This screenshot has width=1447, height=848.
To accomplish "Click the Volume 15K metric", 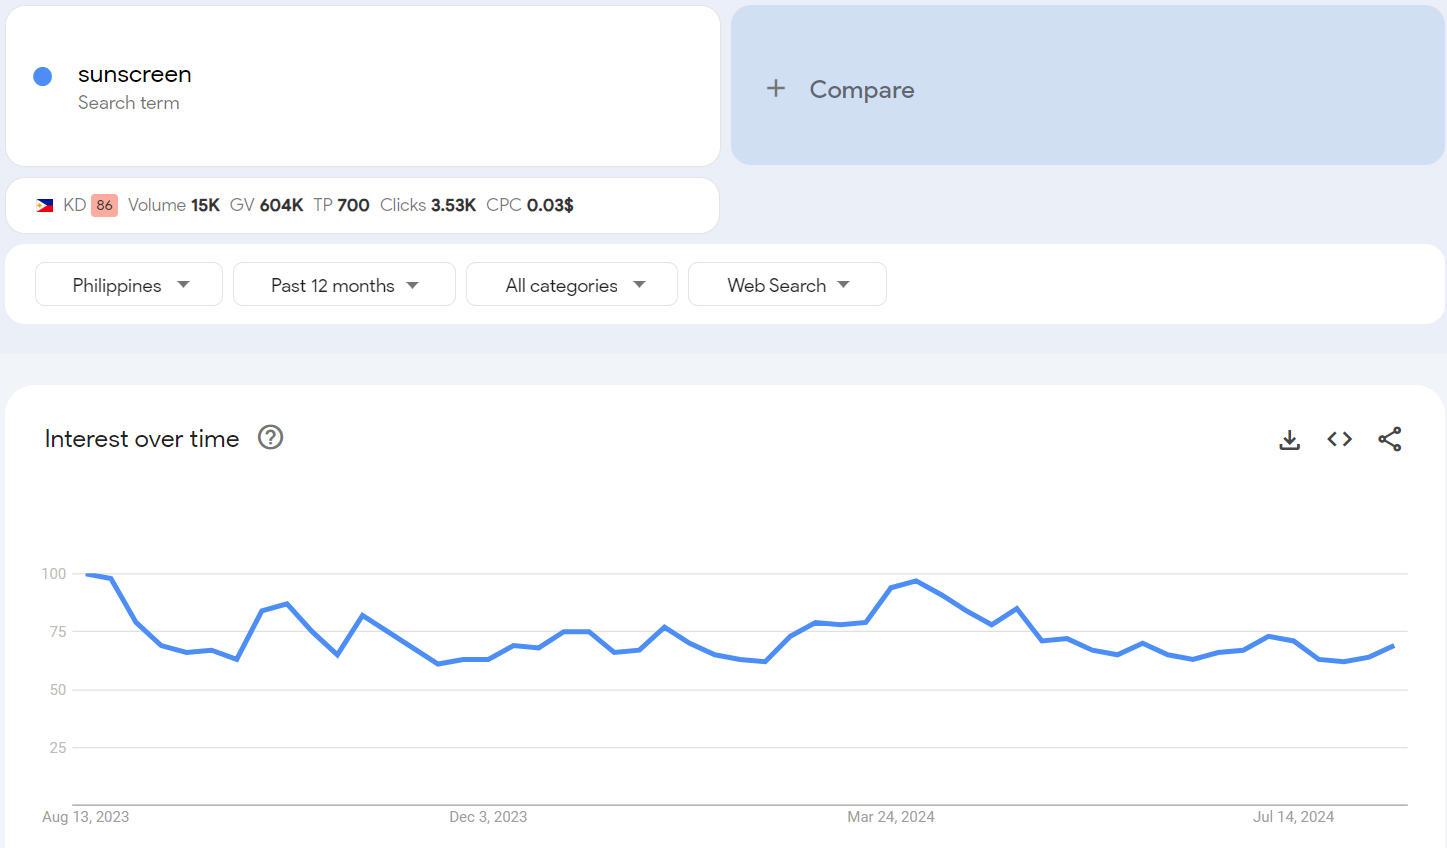I will coord(174,205).
